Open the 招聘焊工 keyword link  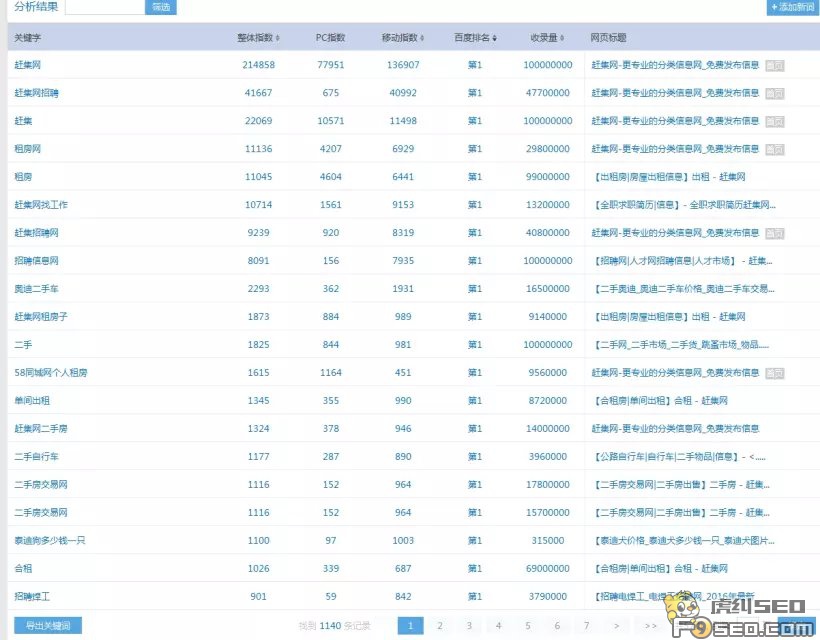(x=33, y=596)
